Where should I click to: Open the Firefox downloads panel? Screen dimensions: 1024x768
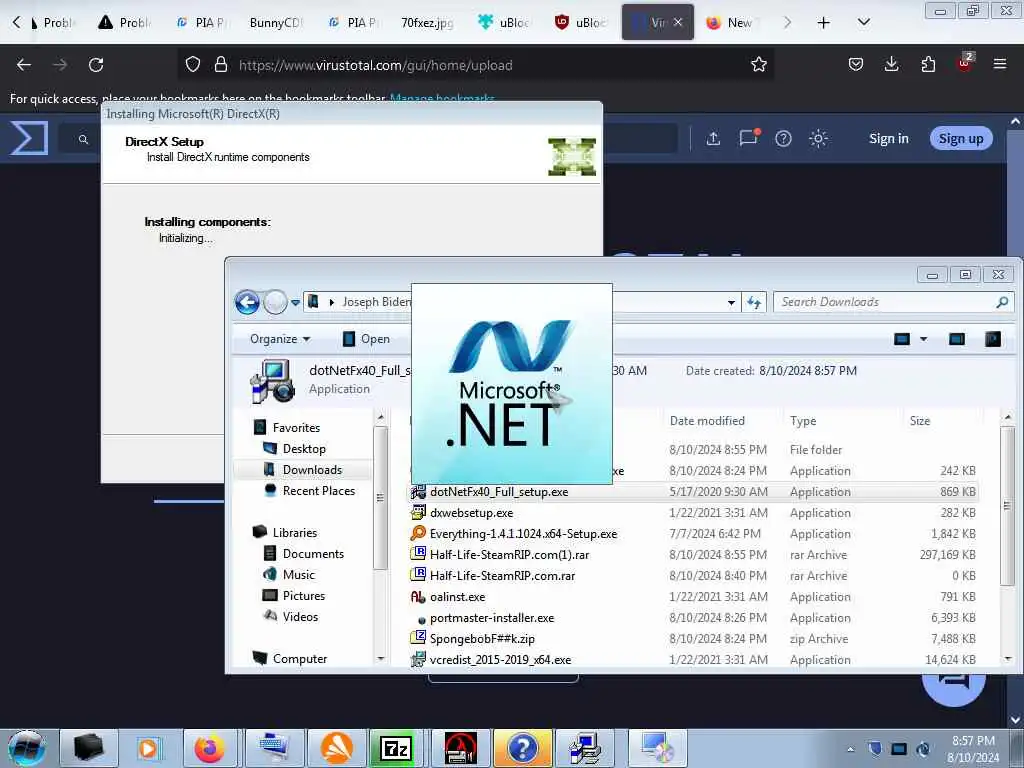[891, 65]
